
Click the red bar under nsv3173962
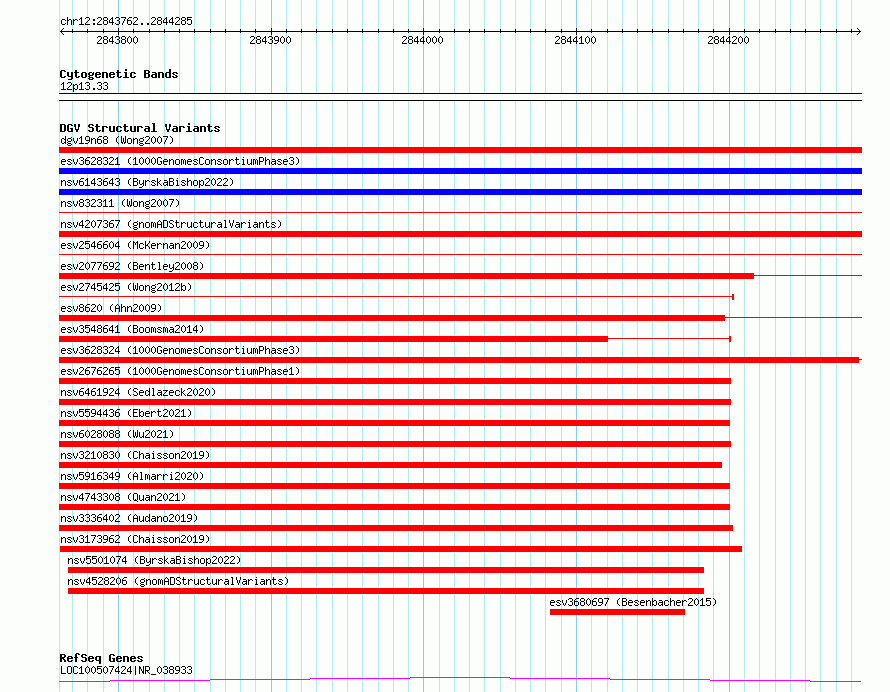(401, 549)
